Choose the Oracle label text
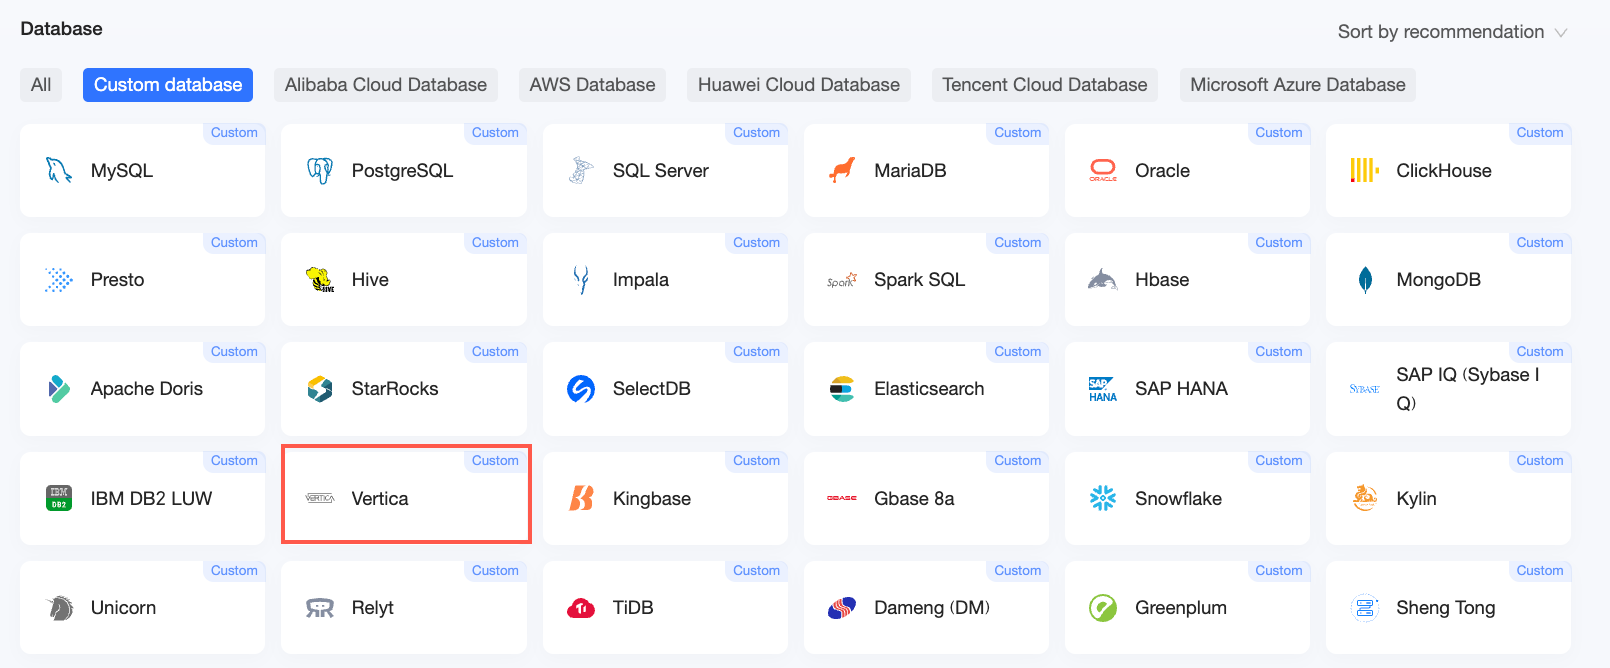Screen dimensions: 1610x668 1162,171
